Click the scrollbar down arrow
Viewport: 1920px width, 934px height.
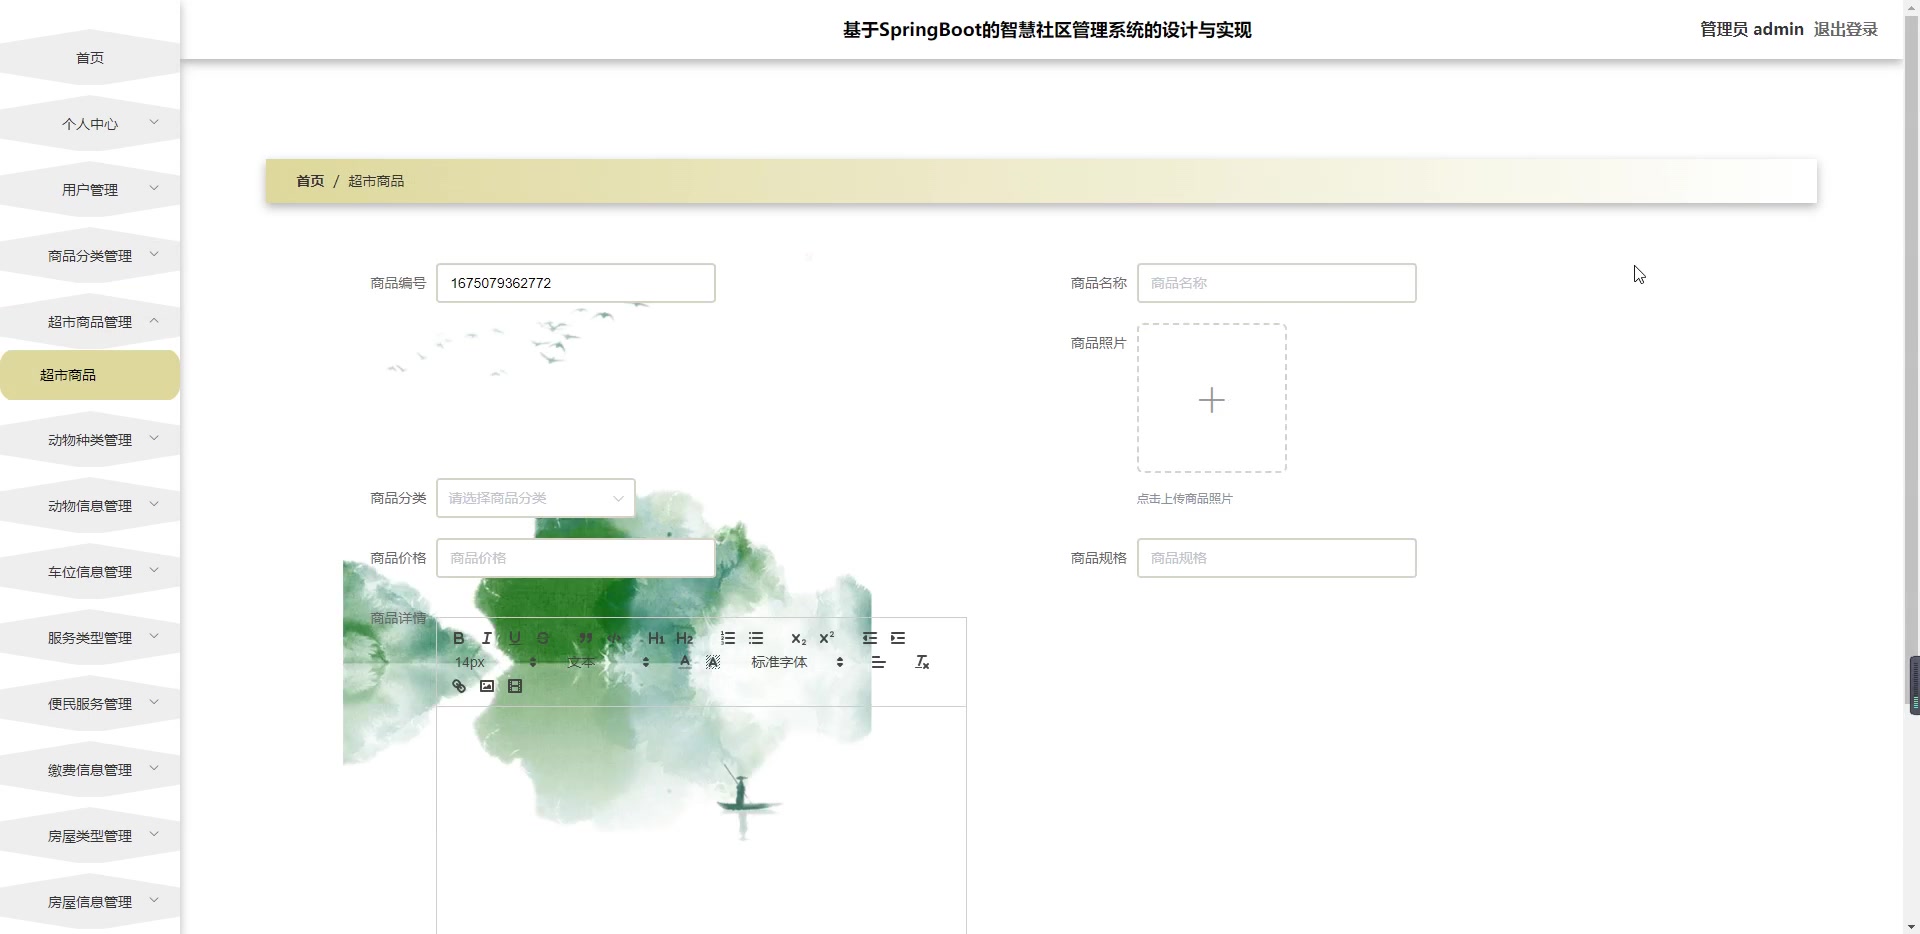tap(1912, 926)
